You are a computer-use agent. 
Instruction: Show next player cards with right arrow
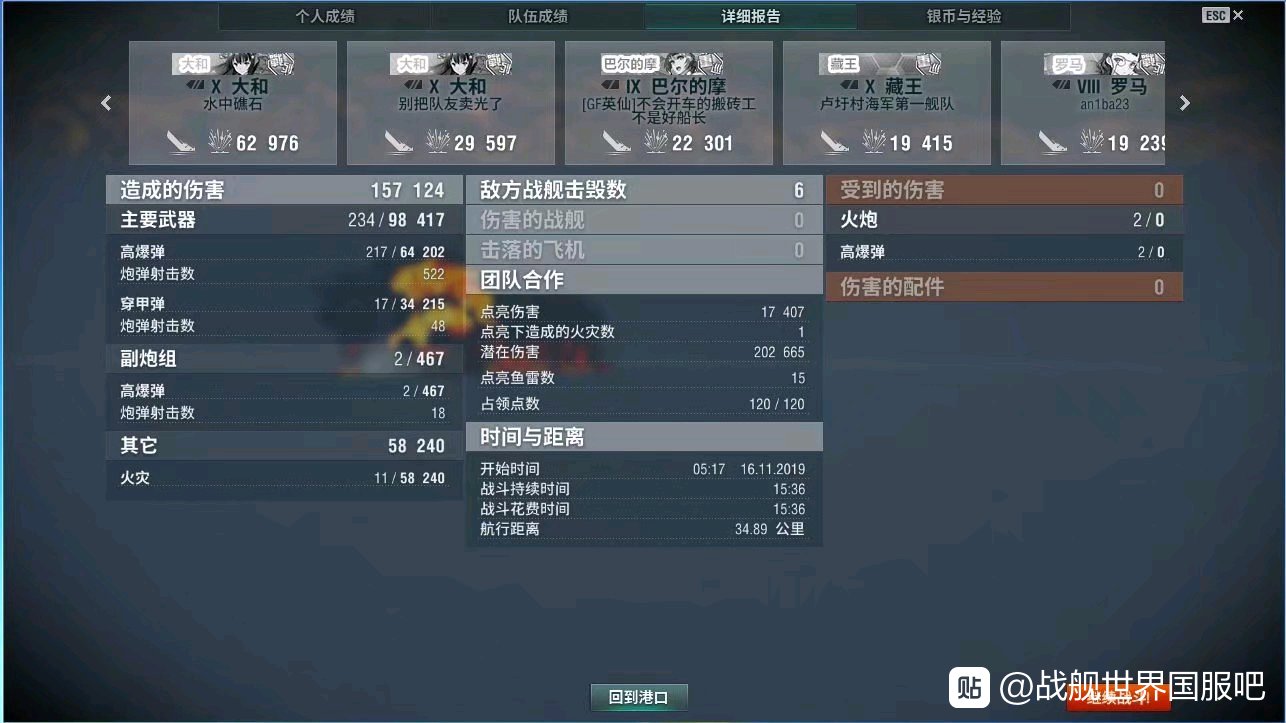1185,103
